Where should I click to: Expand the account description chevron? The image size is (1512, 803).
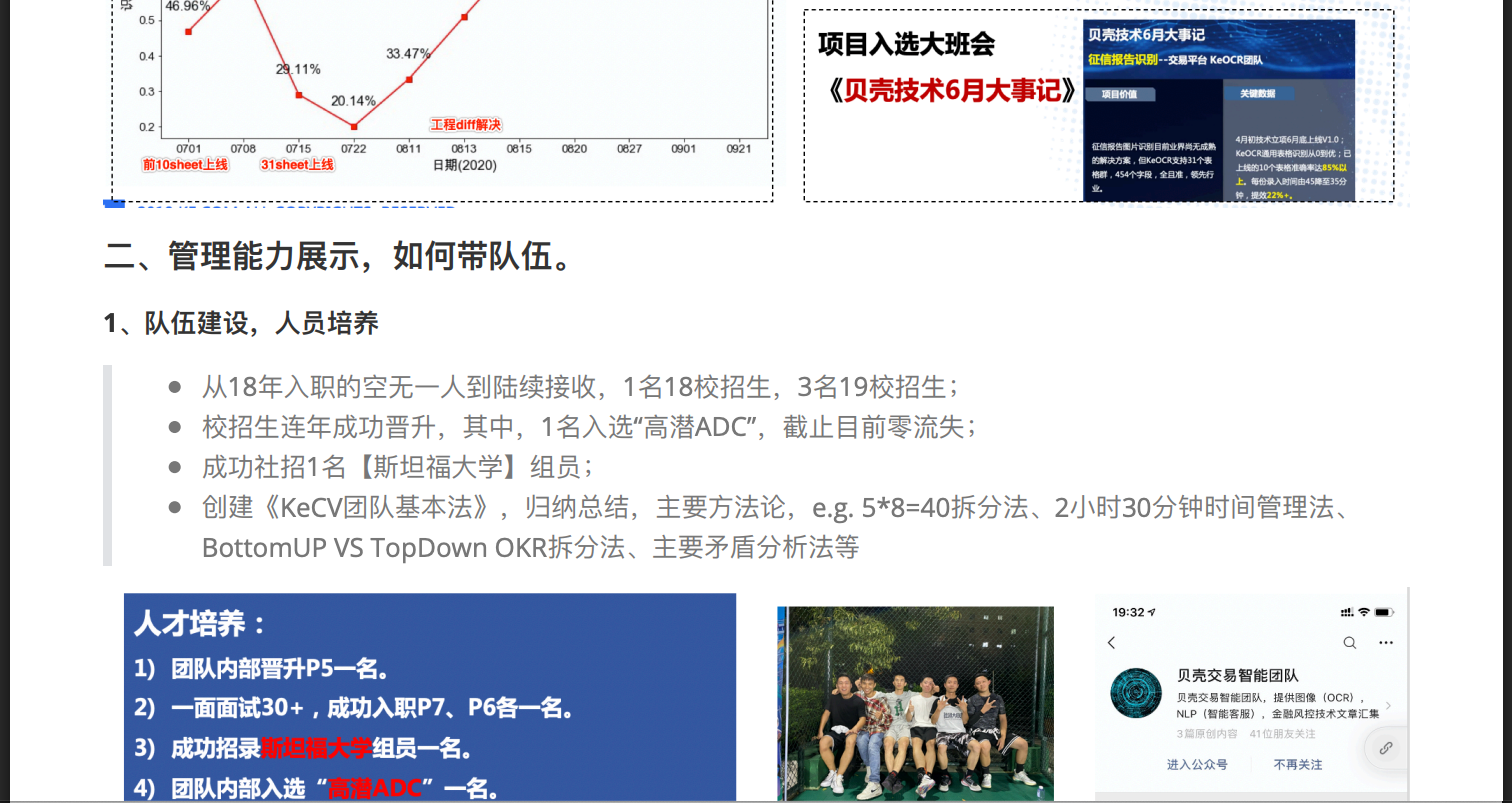pos(1388,705)
